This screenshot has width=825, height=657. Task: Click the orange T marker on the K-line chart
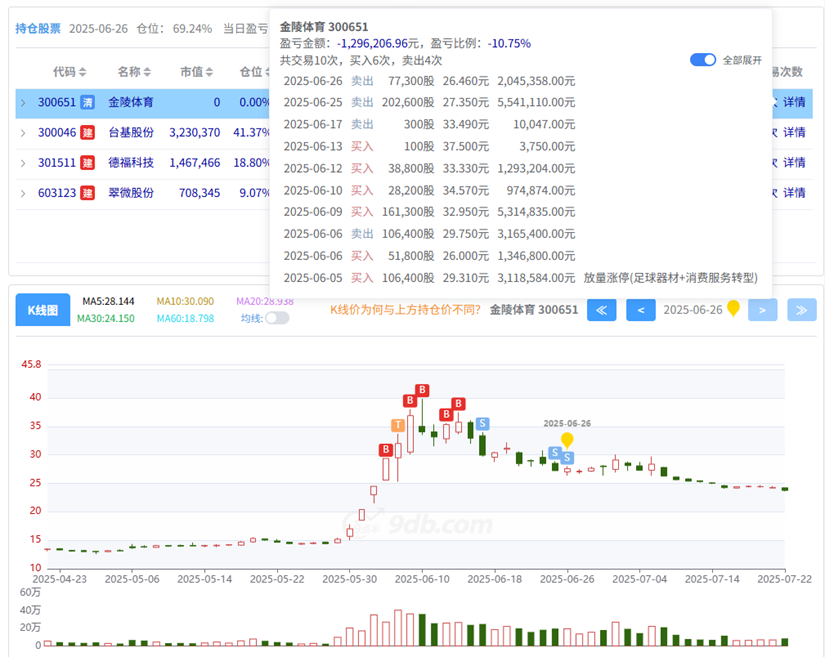pos(398,425)
